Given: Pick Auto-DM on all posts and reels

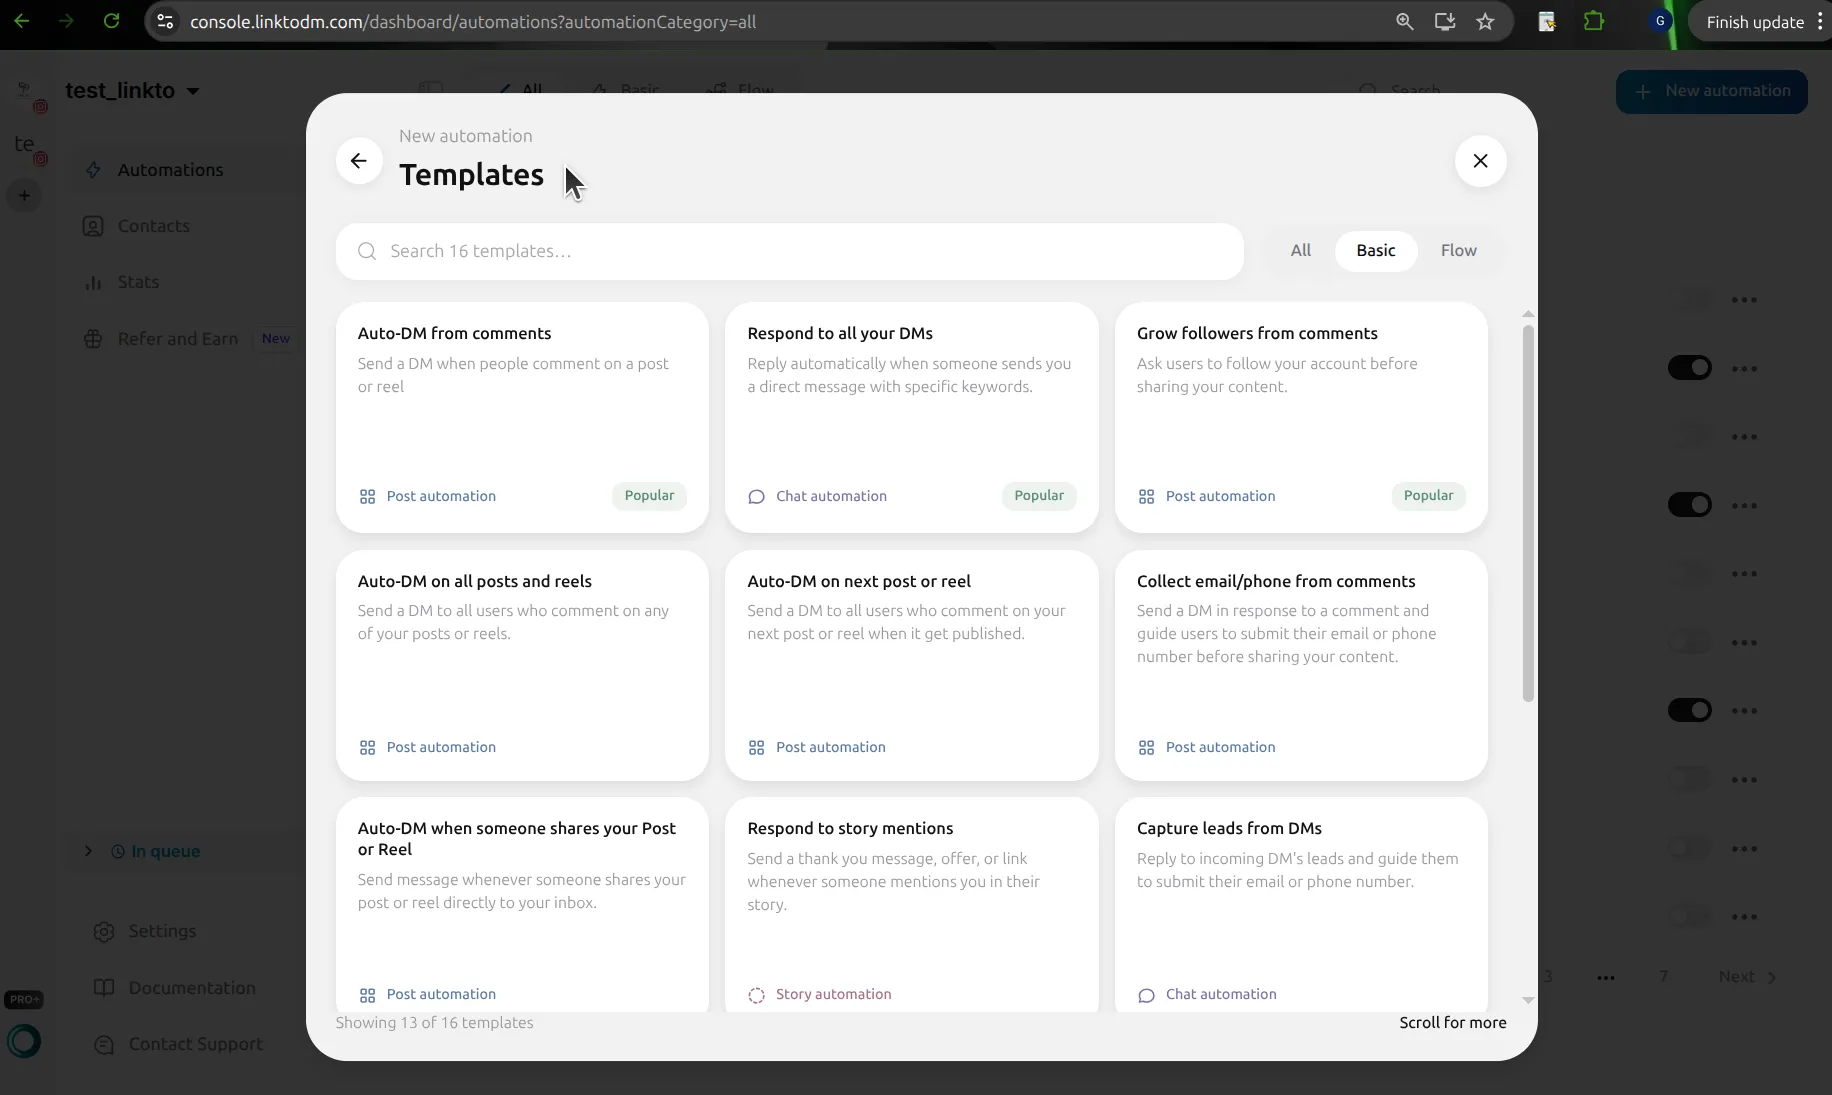Looking at the screenshot, I should pos(522,665).
